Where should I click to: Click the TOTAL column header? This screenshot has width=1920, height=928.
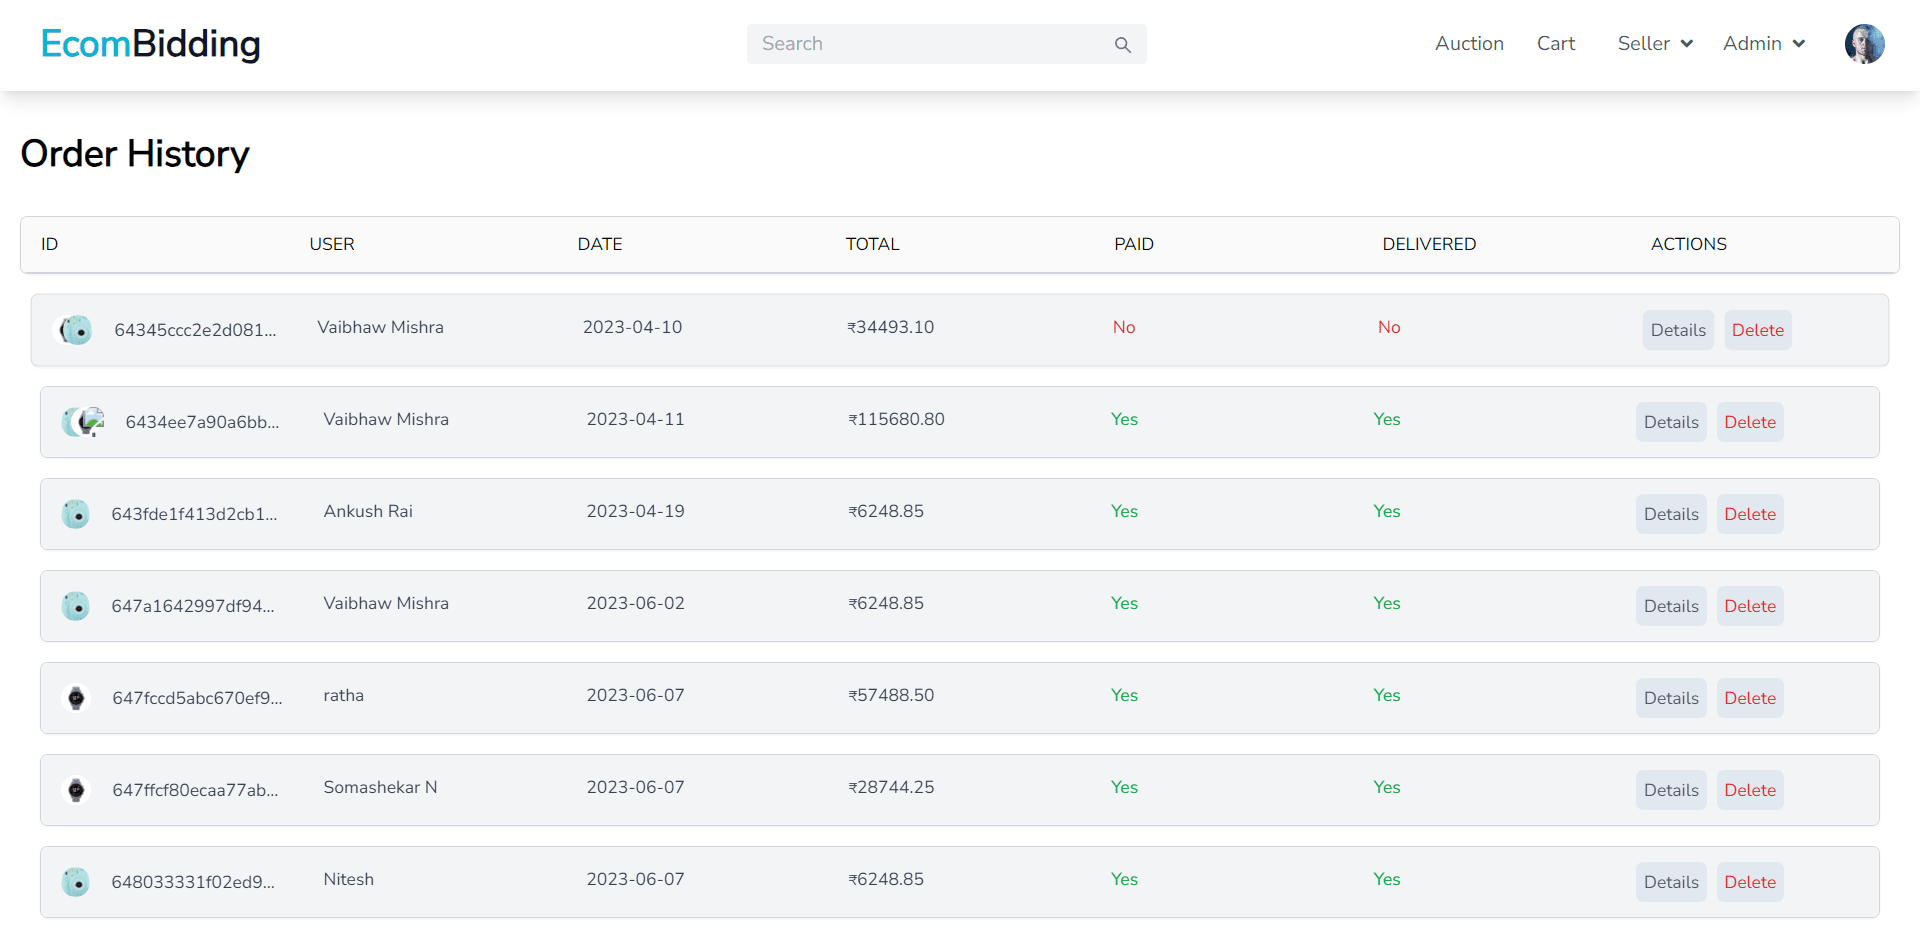(872, 244)
